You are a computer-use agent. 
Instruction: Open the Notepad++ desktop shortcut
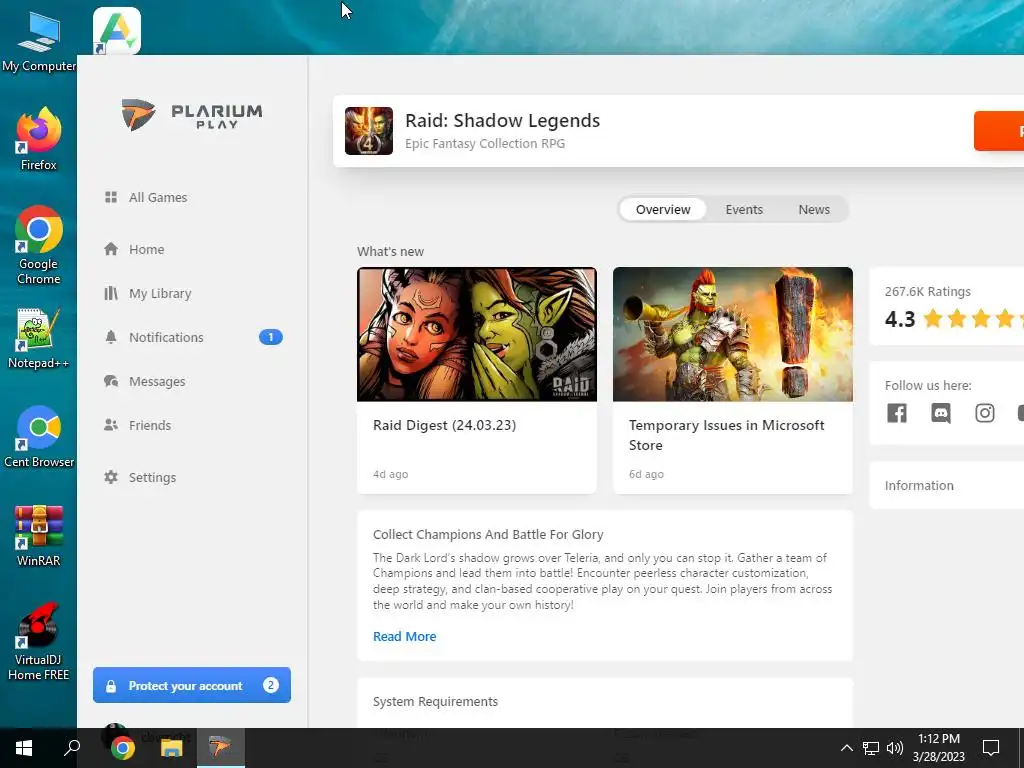pos(39,339)
